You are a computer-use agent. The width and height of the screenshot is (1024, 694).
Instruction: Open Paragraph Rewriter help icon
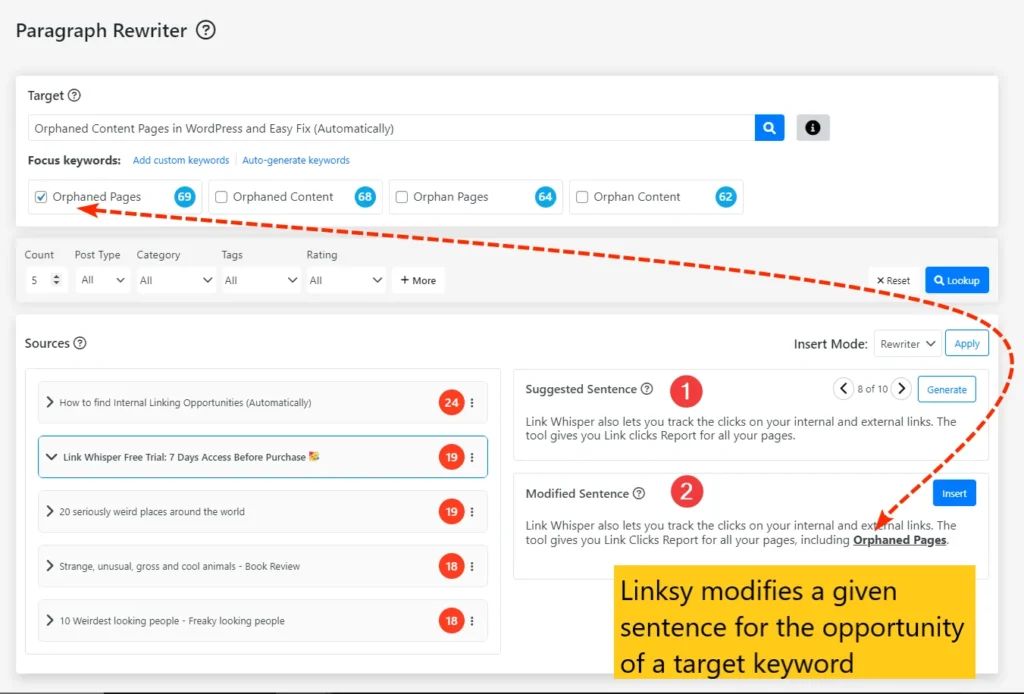(206, 30)
